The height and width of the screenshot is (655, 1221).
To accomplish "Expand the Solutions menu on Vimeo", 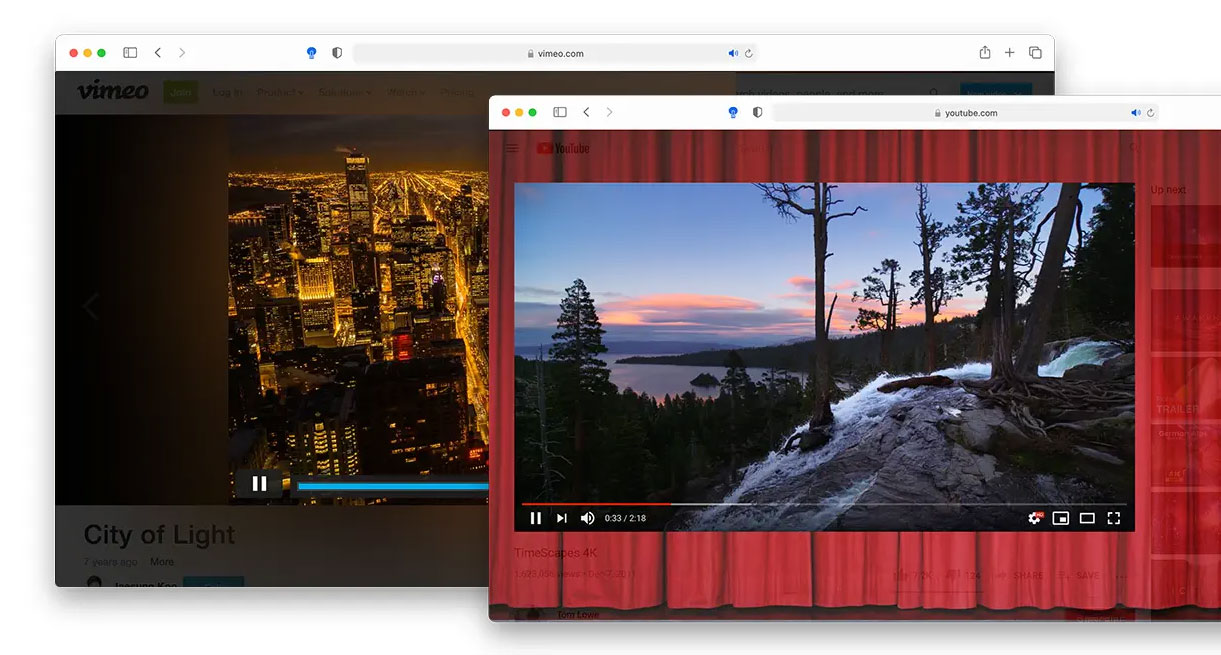I will (x=343, y=91).
